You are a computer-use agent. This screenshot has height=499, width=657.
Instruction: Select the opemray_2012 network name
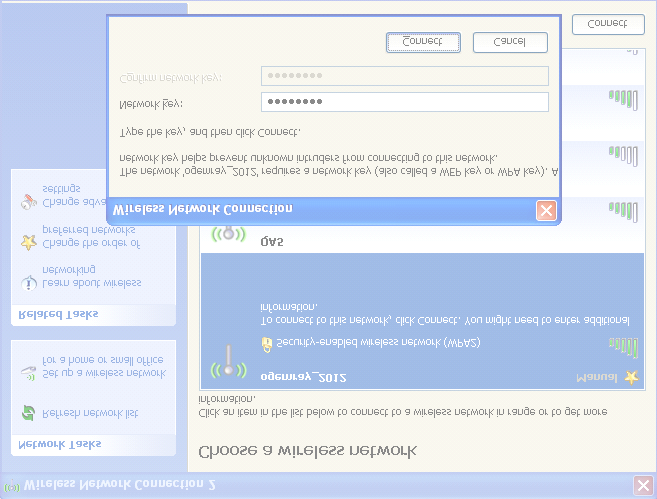pyautogui.click(x=303, y=377)
